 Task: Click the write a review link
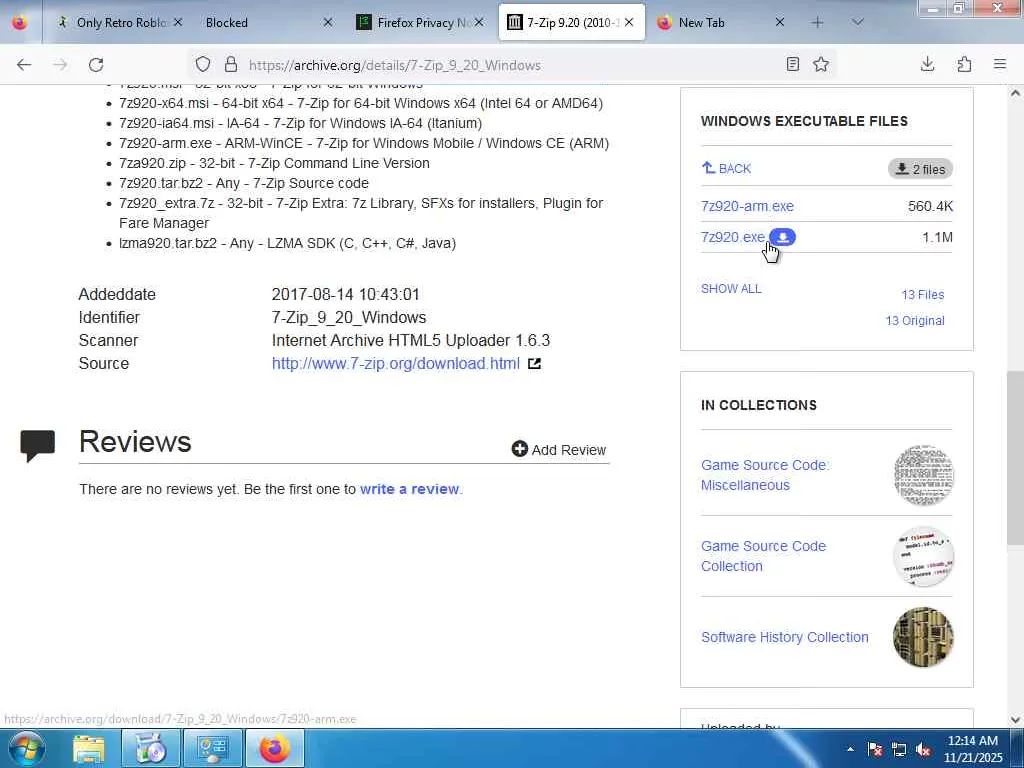point(409,489)
